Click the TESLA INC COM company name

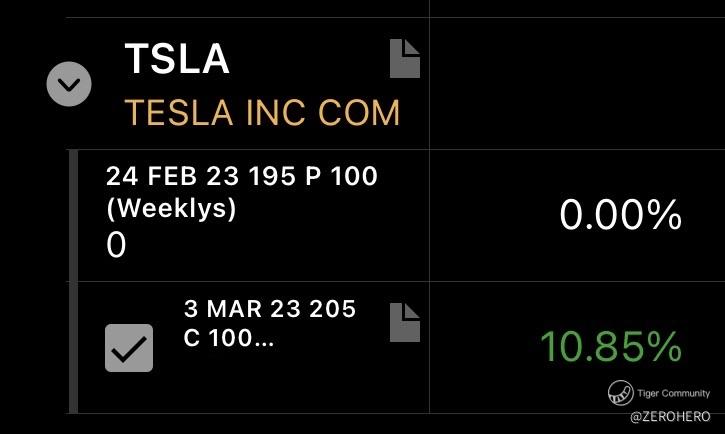point(262,112)
